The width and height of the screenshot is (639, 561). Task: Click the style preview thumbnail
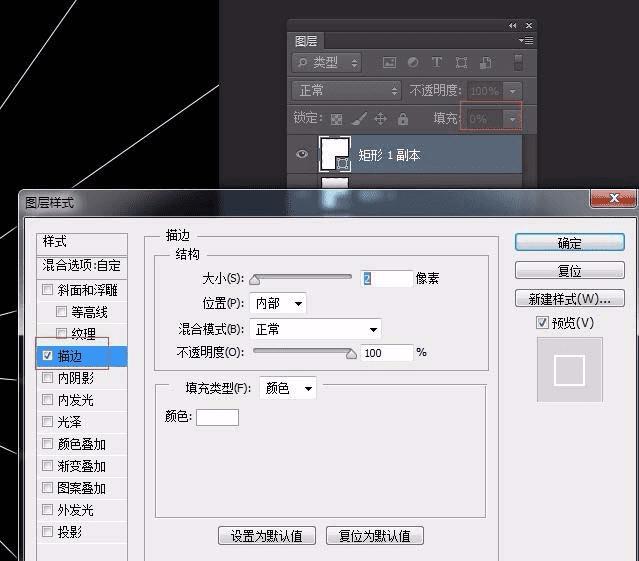click(x=569, y=370)
